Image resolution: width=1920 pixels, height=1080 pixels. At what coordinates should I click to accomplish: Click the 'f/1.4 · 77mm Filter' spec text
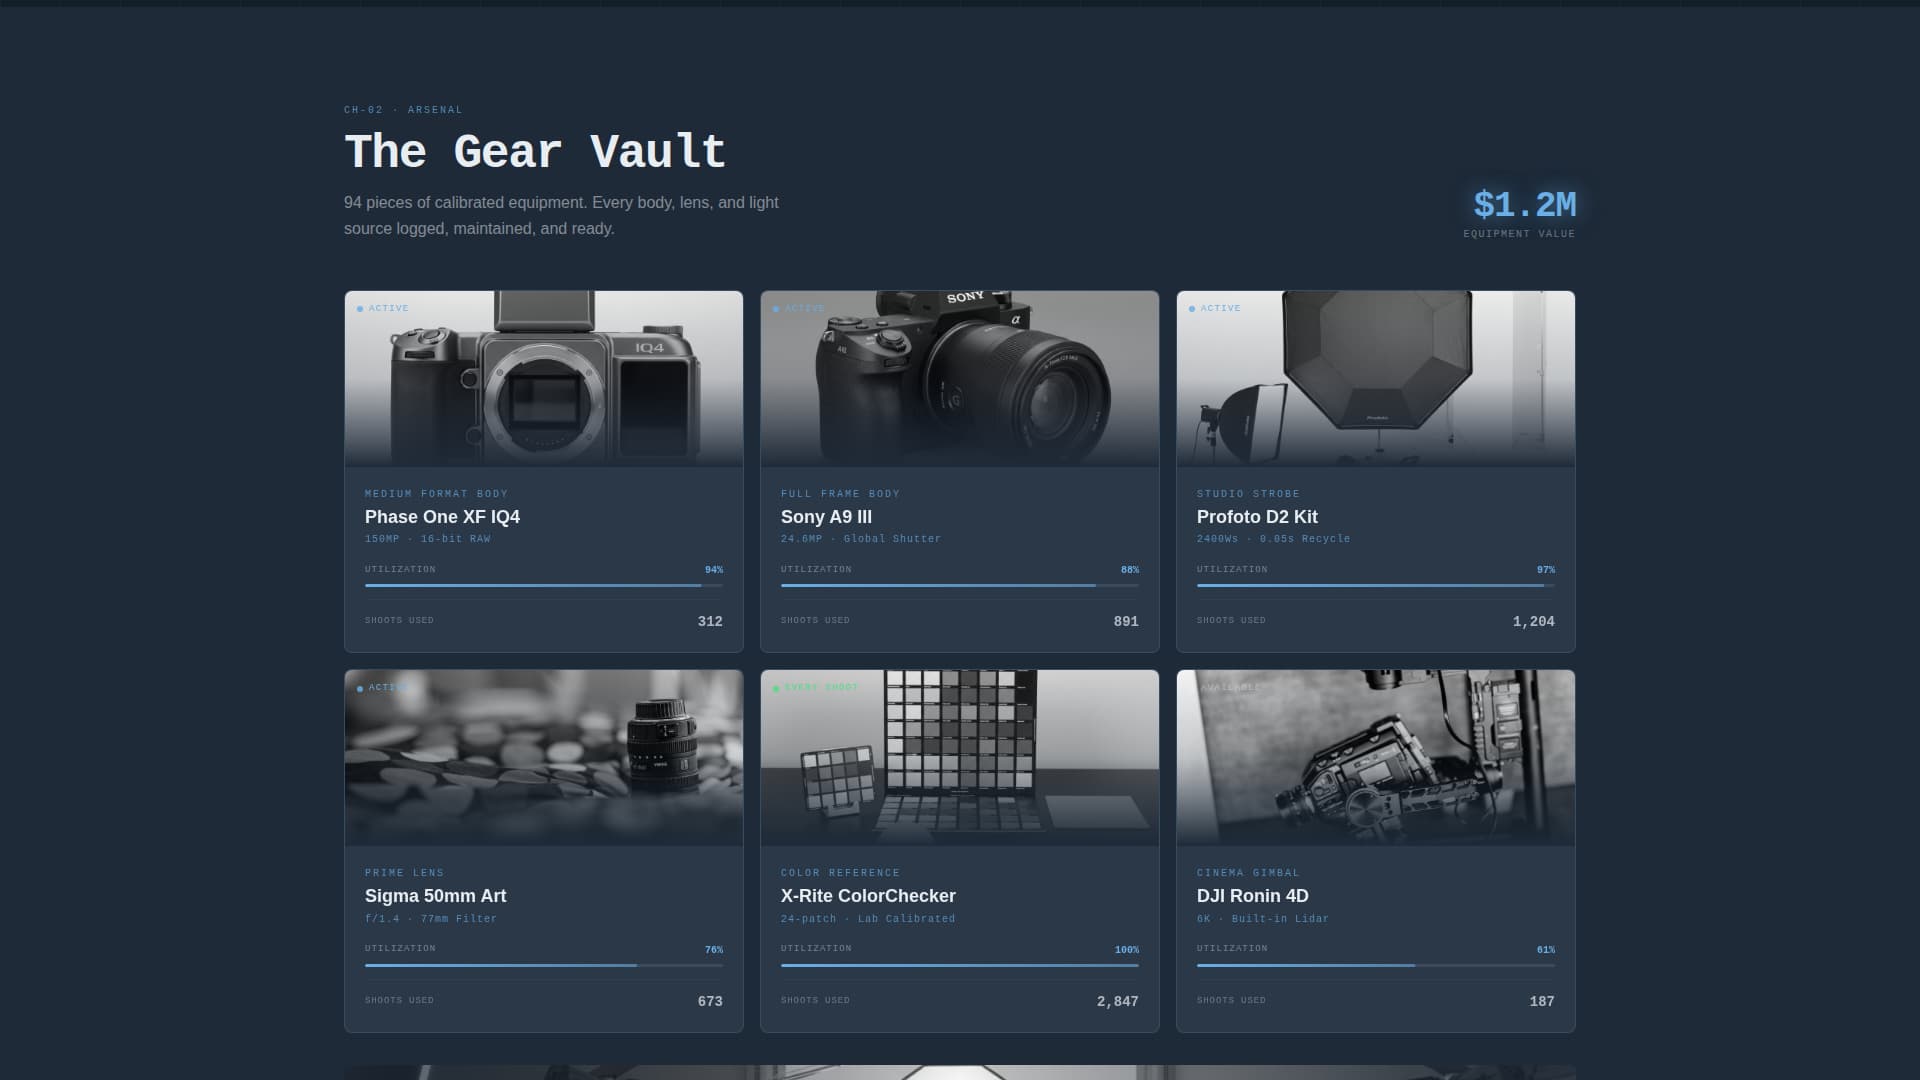[431, 919]
